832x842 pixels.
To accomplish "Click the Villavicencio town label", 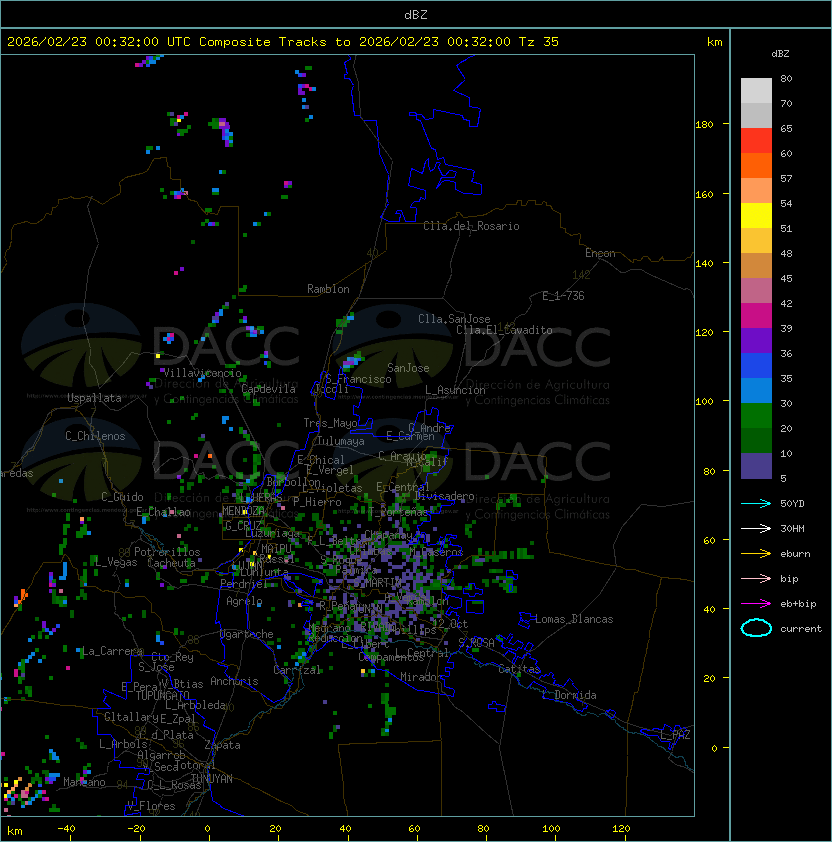I will [203, 372].
